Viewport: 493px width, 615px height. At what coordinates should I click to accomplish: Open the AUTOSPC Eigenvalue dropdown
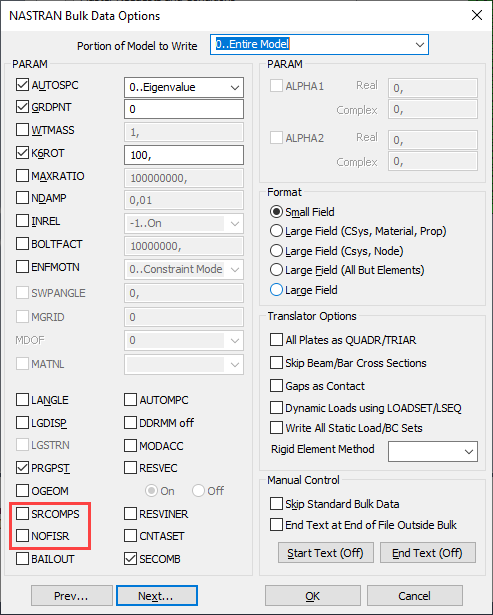(184, 87)
